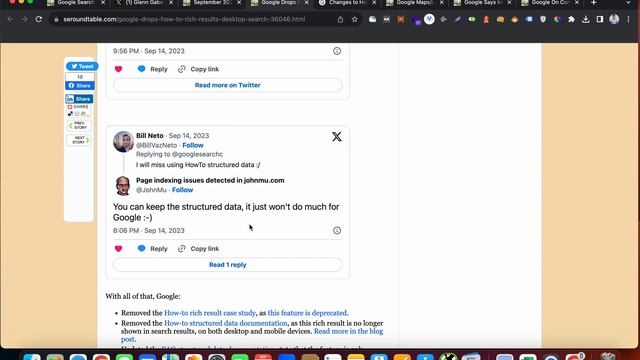Open the Chrome three-dot menu
This screenshot has width=640, height=360.
pyautogui.click(x=628, y=19)
